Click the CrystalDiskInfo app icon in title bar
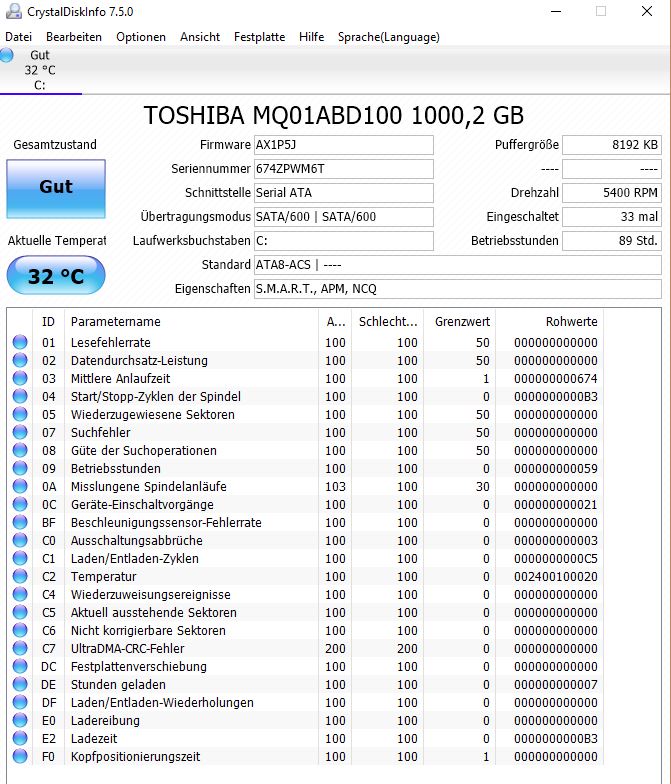This screenshot has height=784, width=671. (x=14, y=12)
